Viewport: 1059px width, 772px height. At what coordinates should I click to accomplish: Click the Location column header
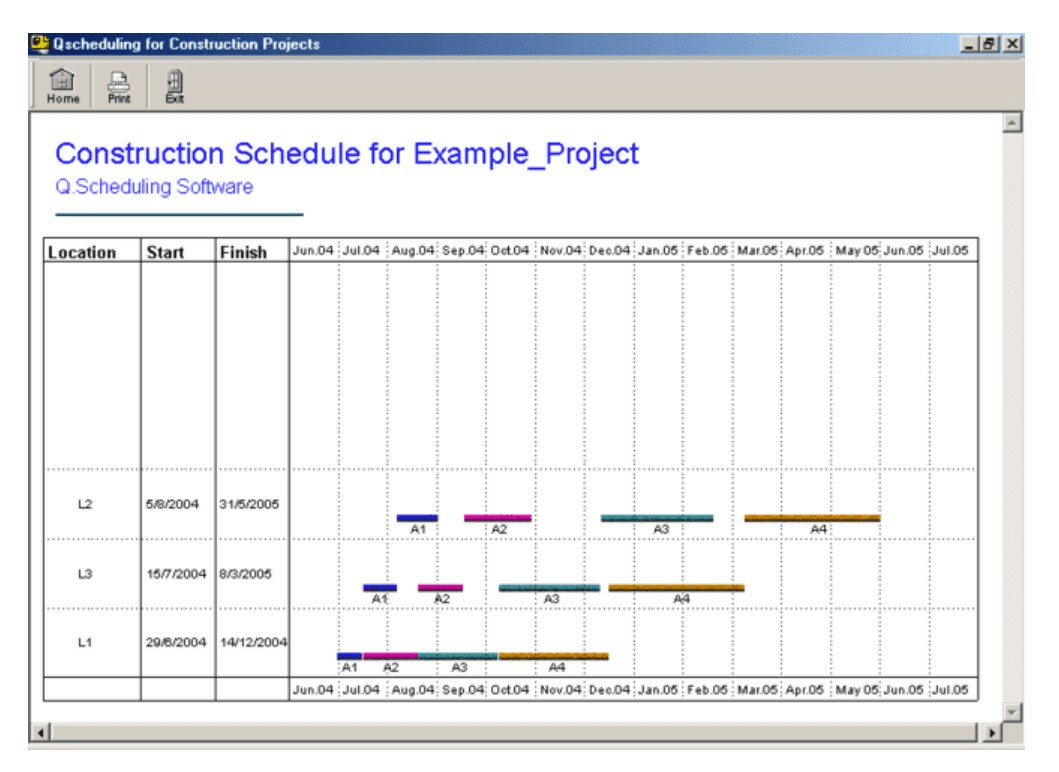coord(82,253)
